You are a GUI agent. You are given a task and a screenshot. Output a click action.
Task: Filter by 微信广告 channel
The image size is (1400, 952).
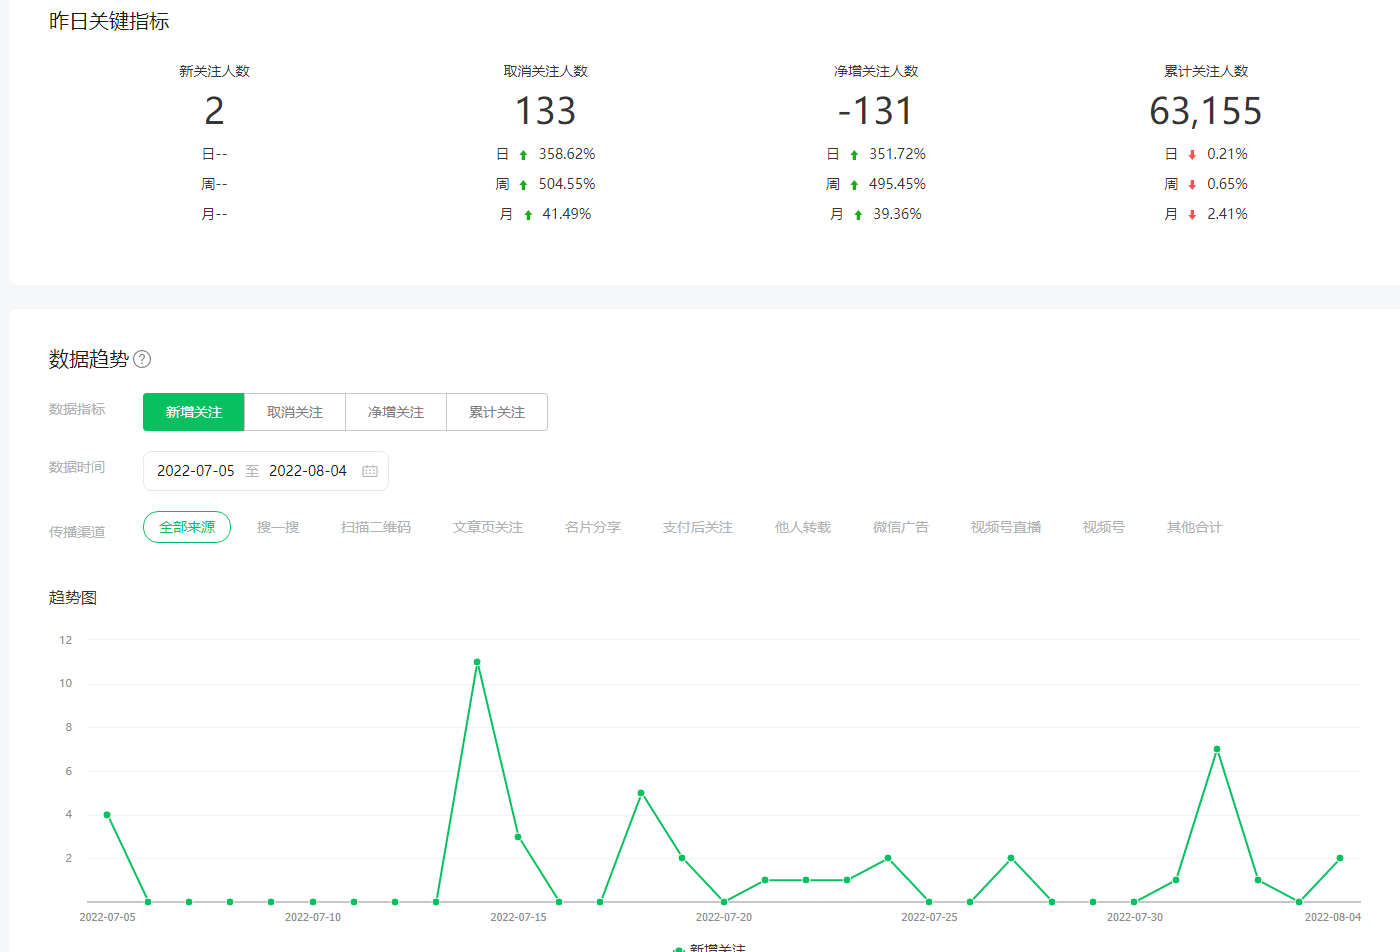click(x=901, y=527)
